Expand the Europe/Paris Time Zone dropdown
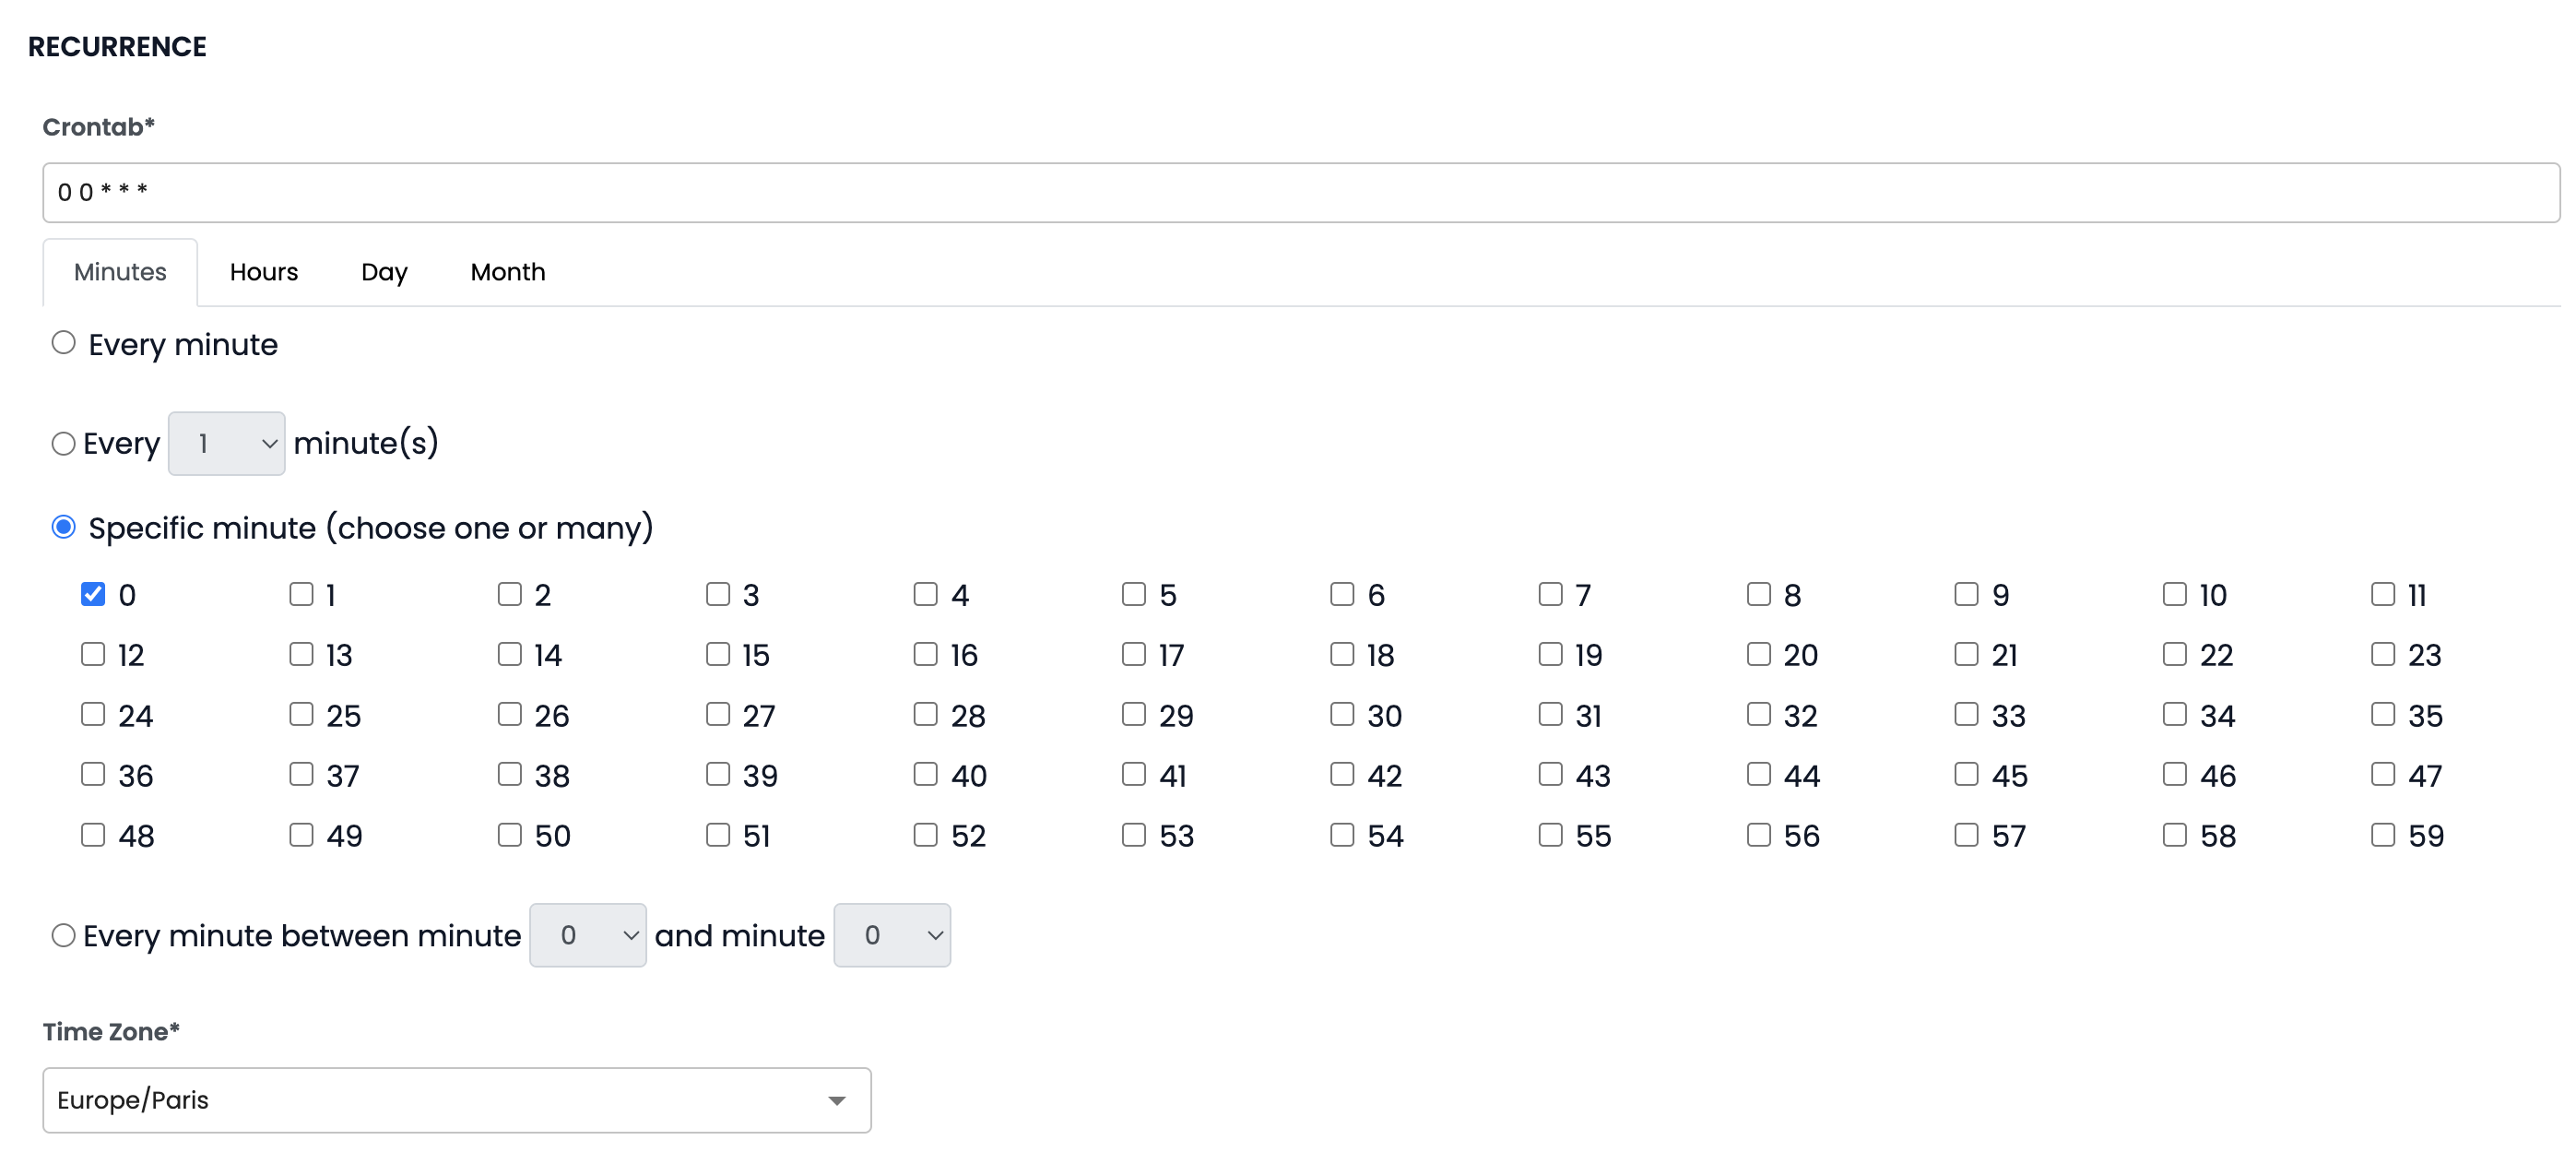The image size is (2576, 1164). pos(456,1099)
